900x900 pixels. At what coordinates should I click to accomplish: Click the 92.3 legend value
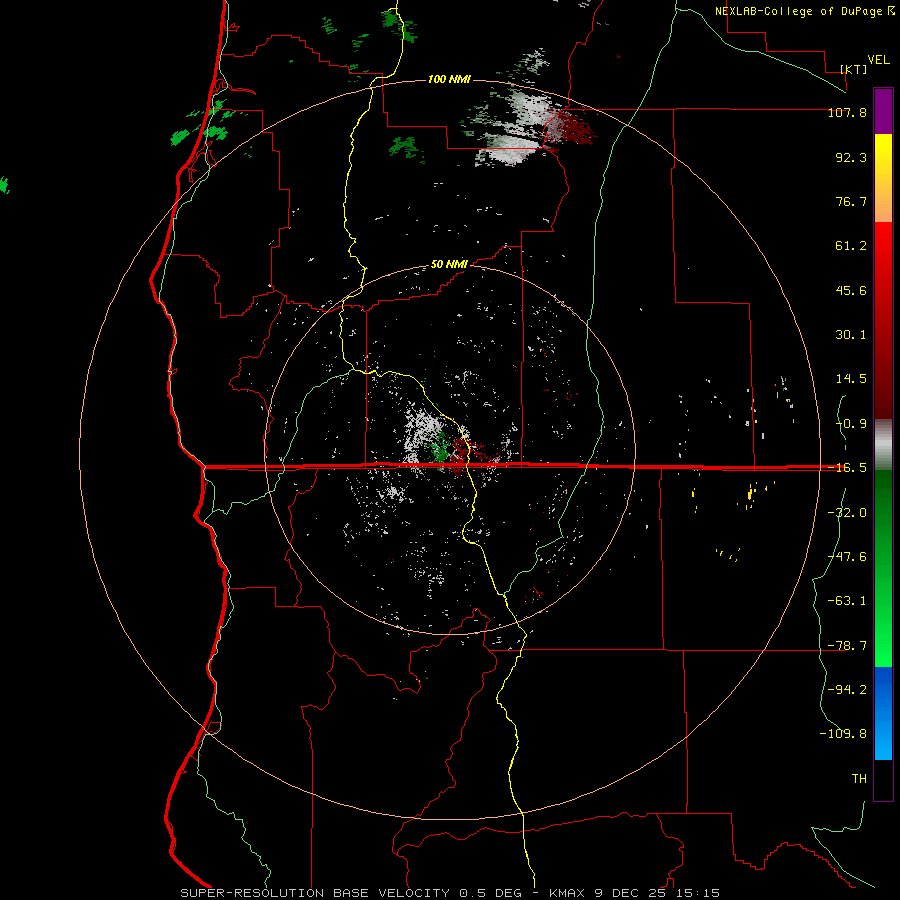pos(851,157)
